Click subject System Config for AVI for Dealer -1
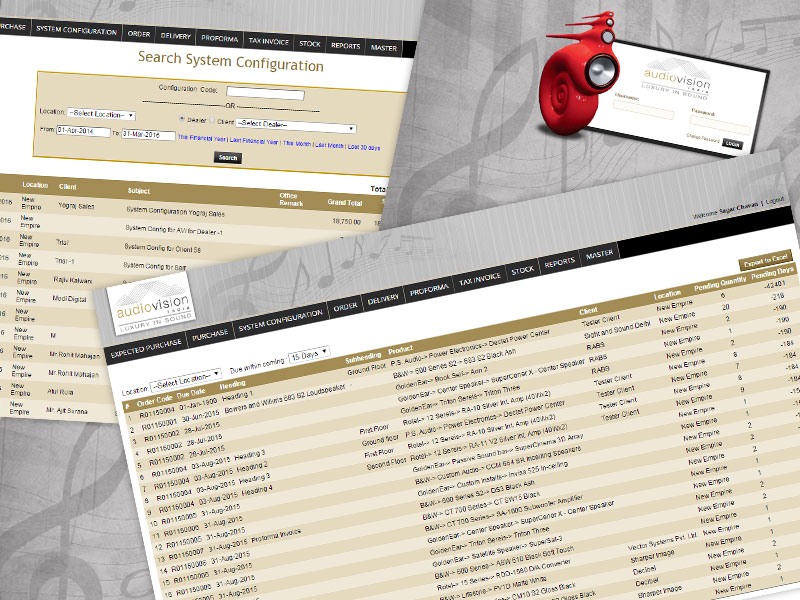This screenshot has width=800, height=600. (x=173, y=230)
